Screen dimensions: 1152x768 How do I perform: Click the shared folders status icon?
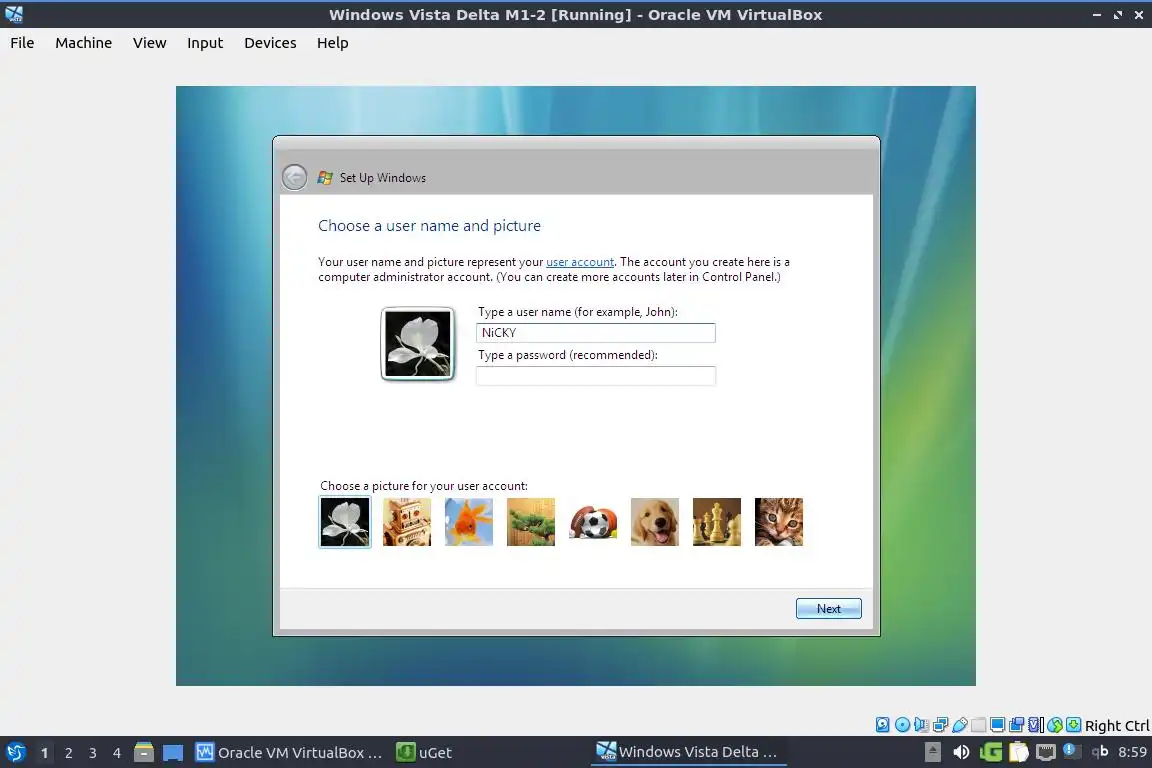coord(978,725)
